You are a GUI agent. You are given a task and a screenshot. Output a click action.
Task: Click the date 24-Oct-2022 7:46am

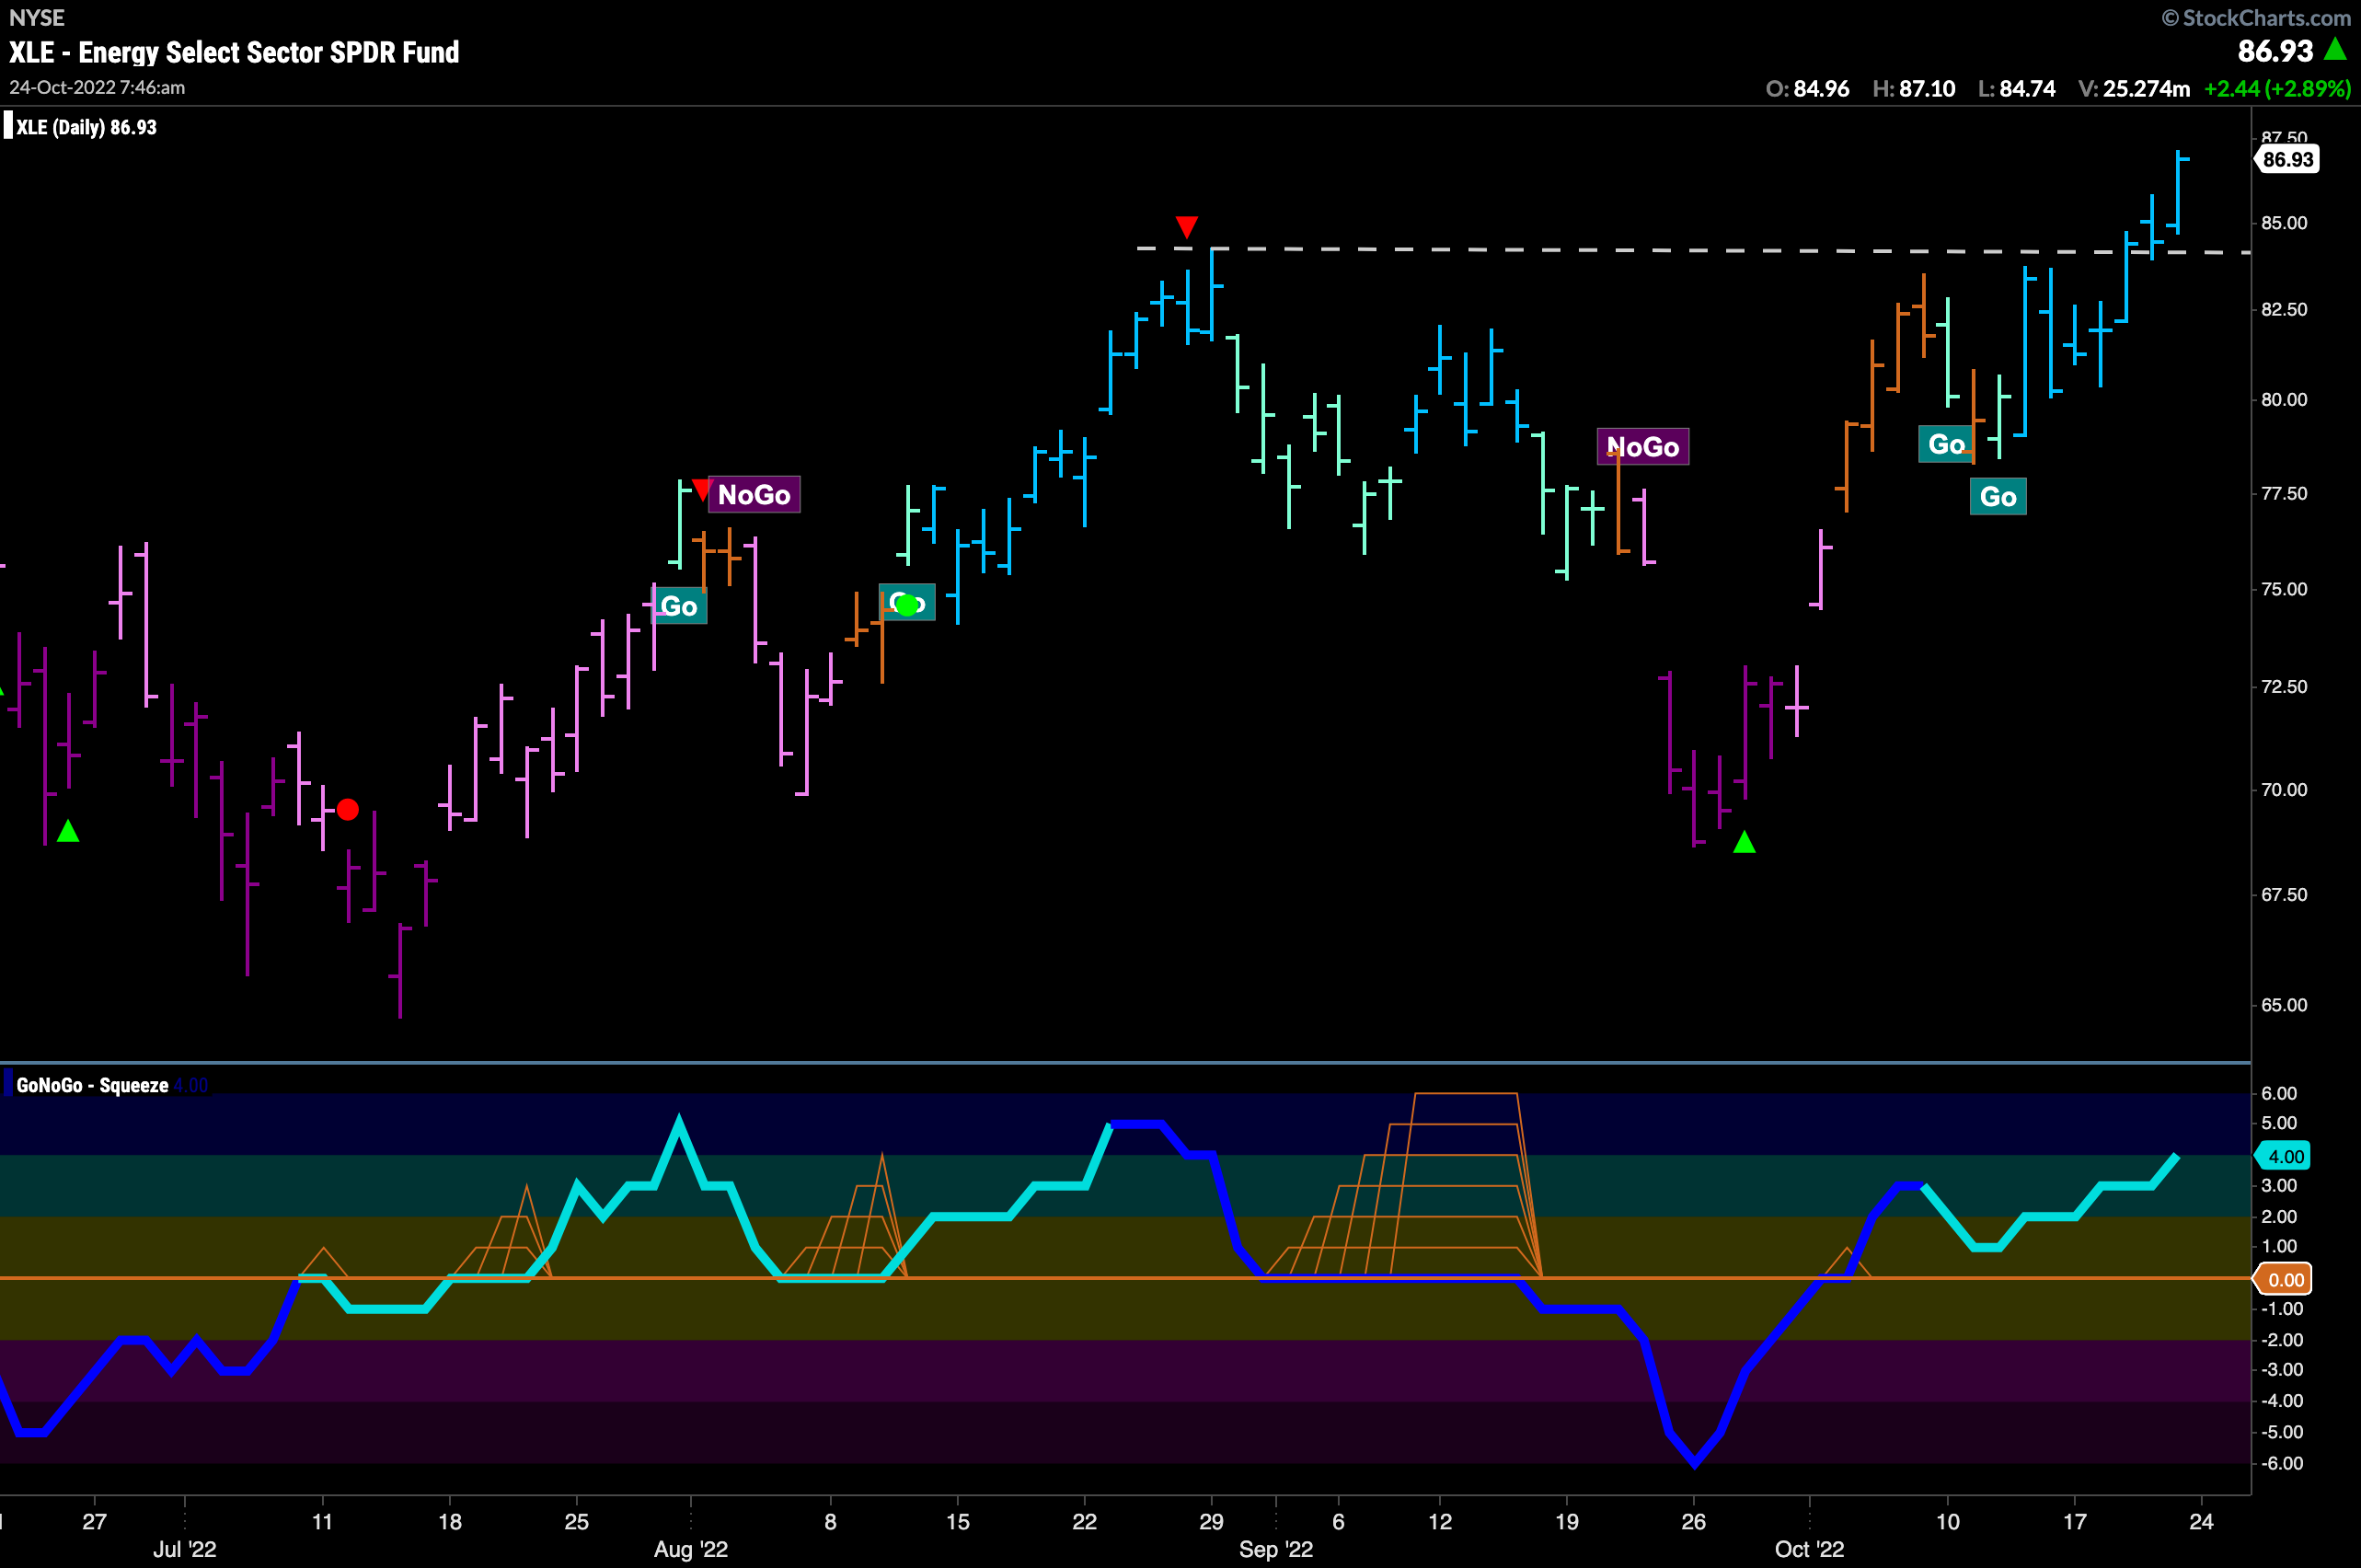(97, 87)
